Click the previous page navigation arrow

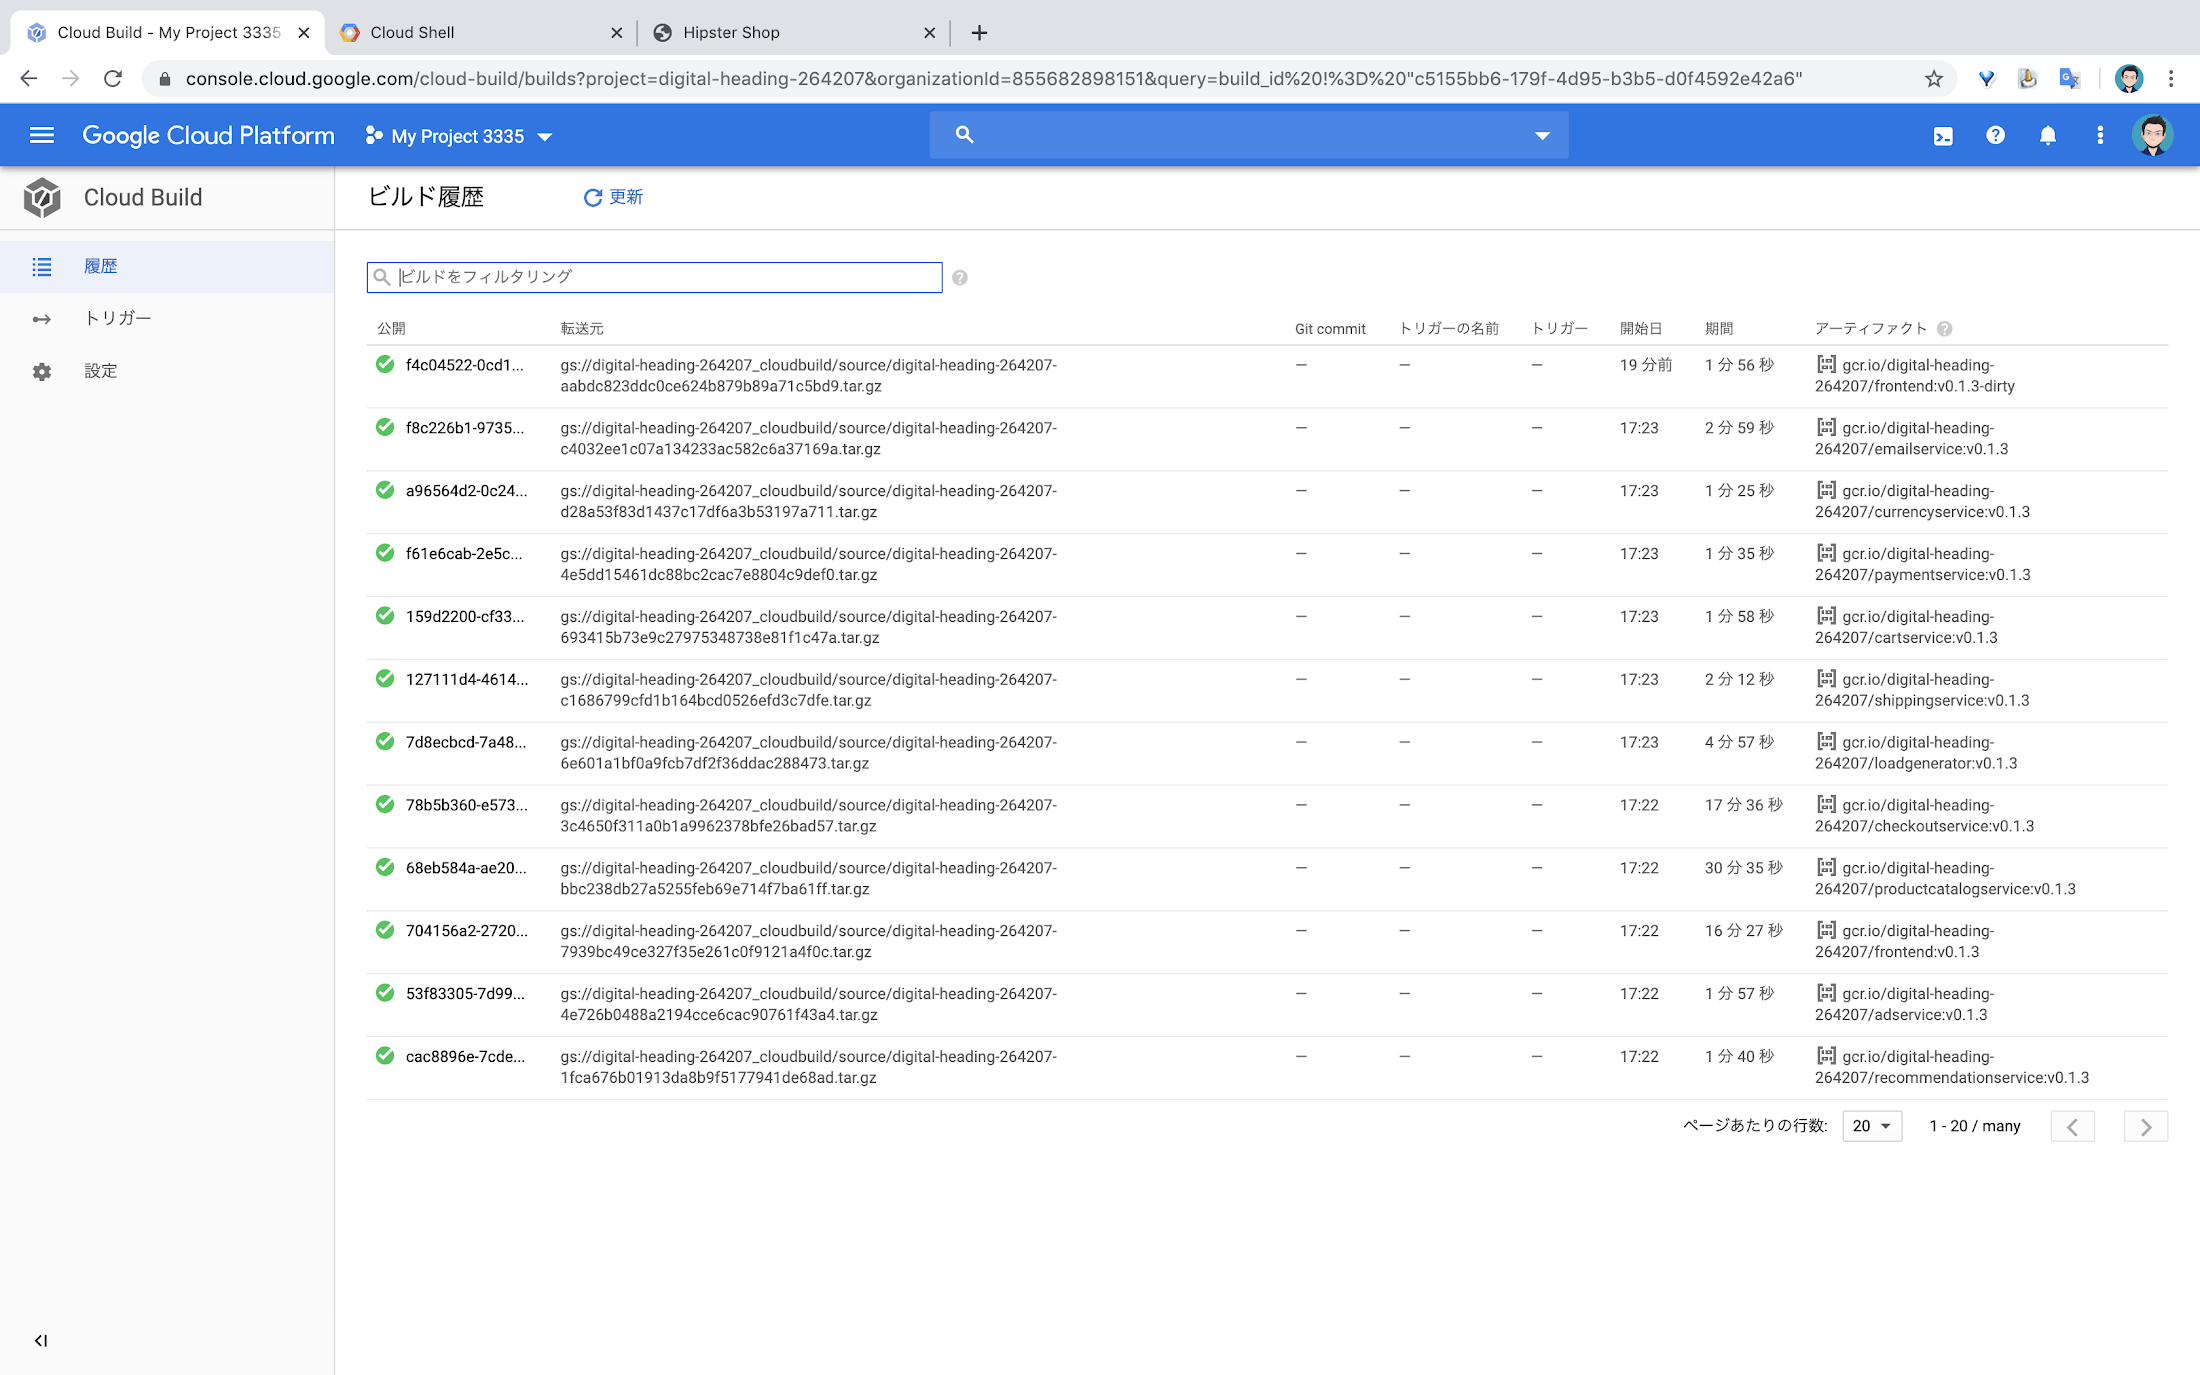[x=2075, y=1128]
